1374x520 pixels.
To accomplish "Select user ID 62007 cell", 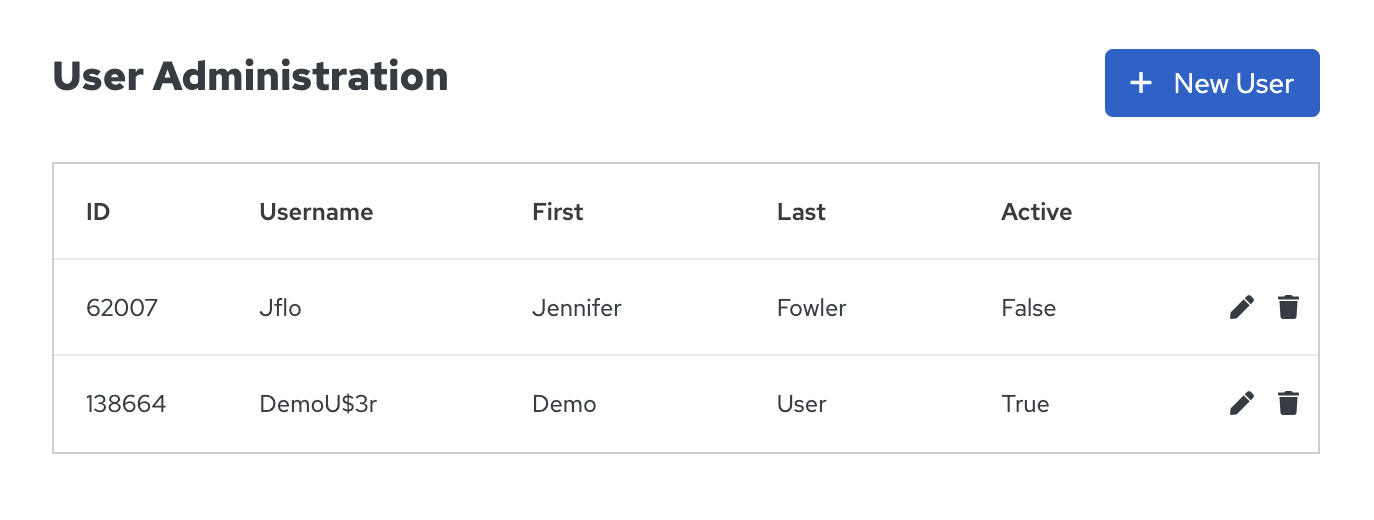I will tap(122, 308).
